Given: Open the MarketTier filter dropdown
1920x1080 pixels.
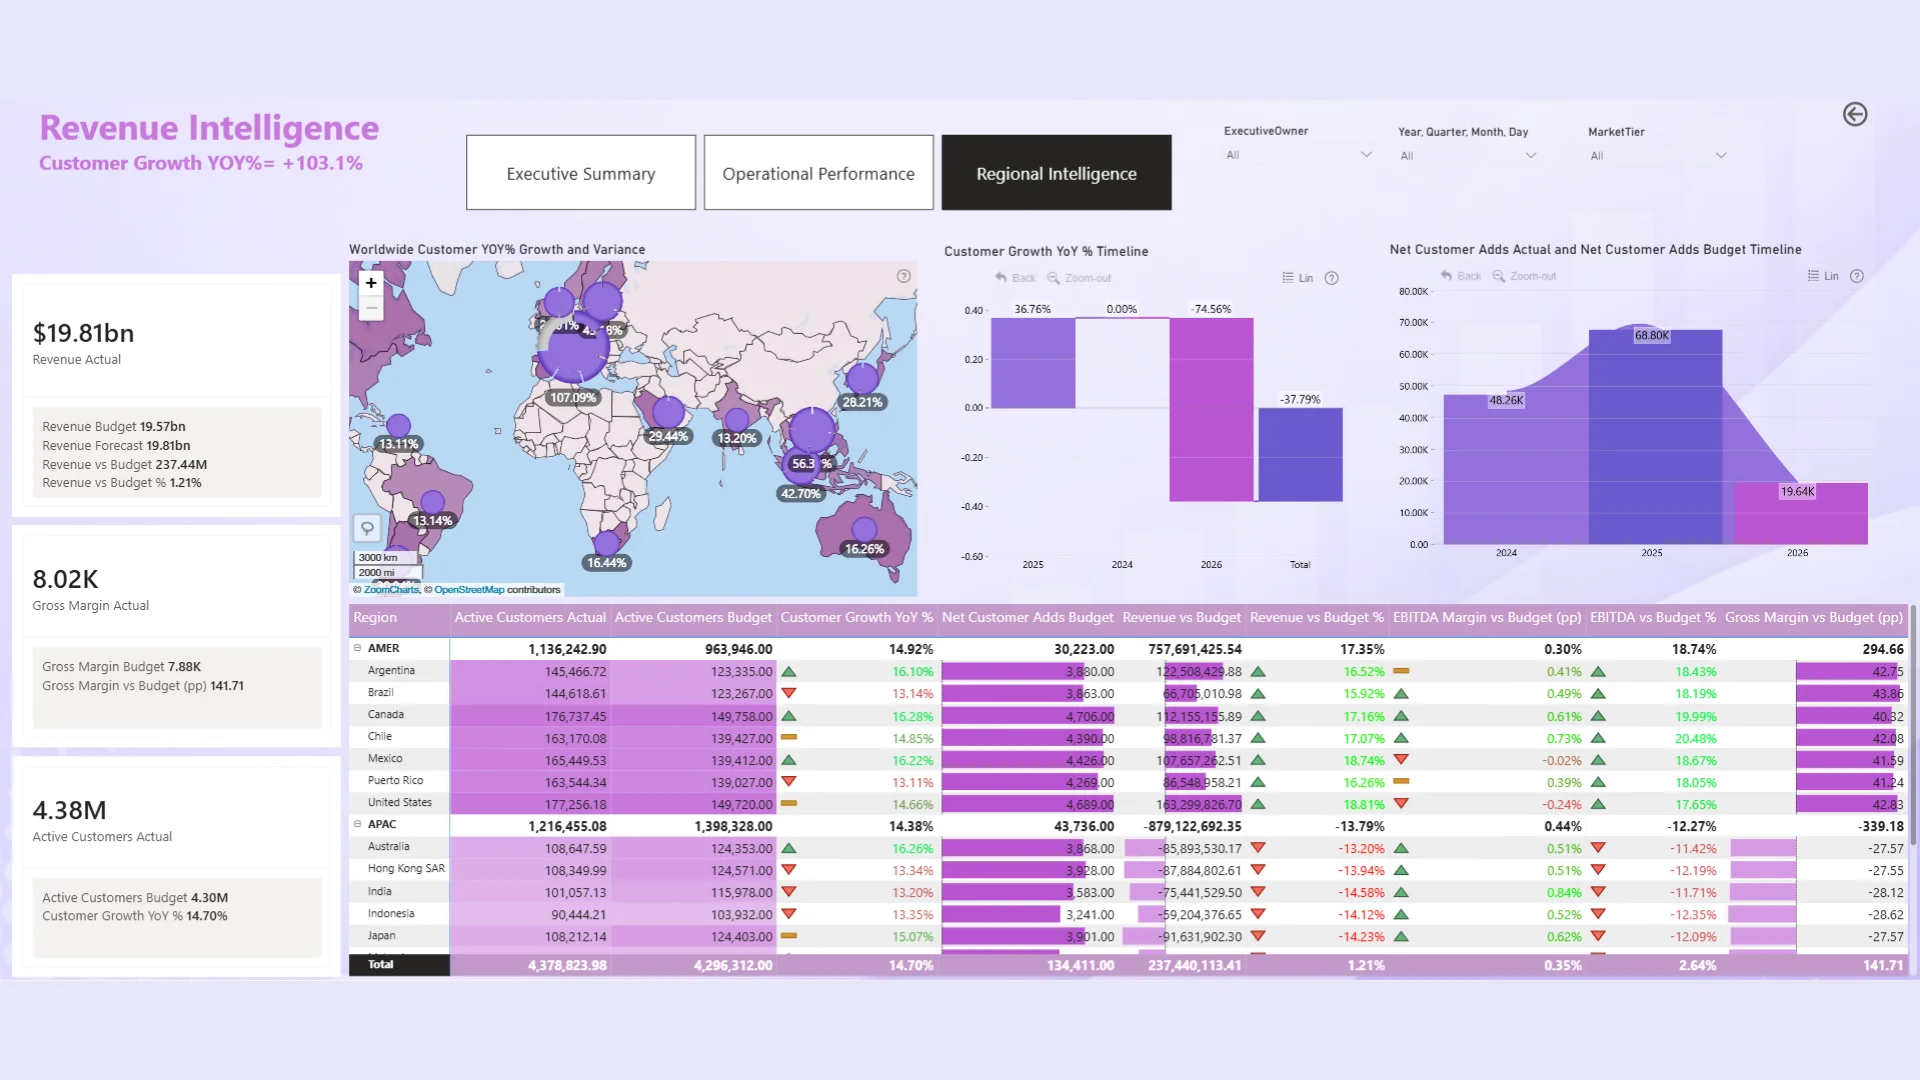Looking at the screenshot, I should click(x=1657, y=156).
